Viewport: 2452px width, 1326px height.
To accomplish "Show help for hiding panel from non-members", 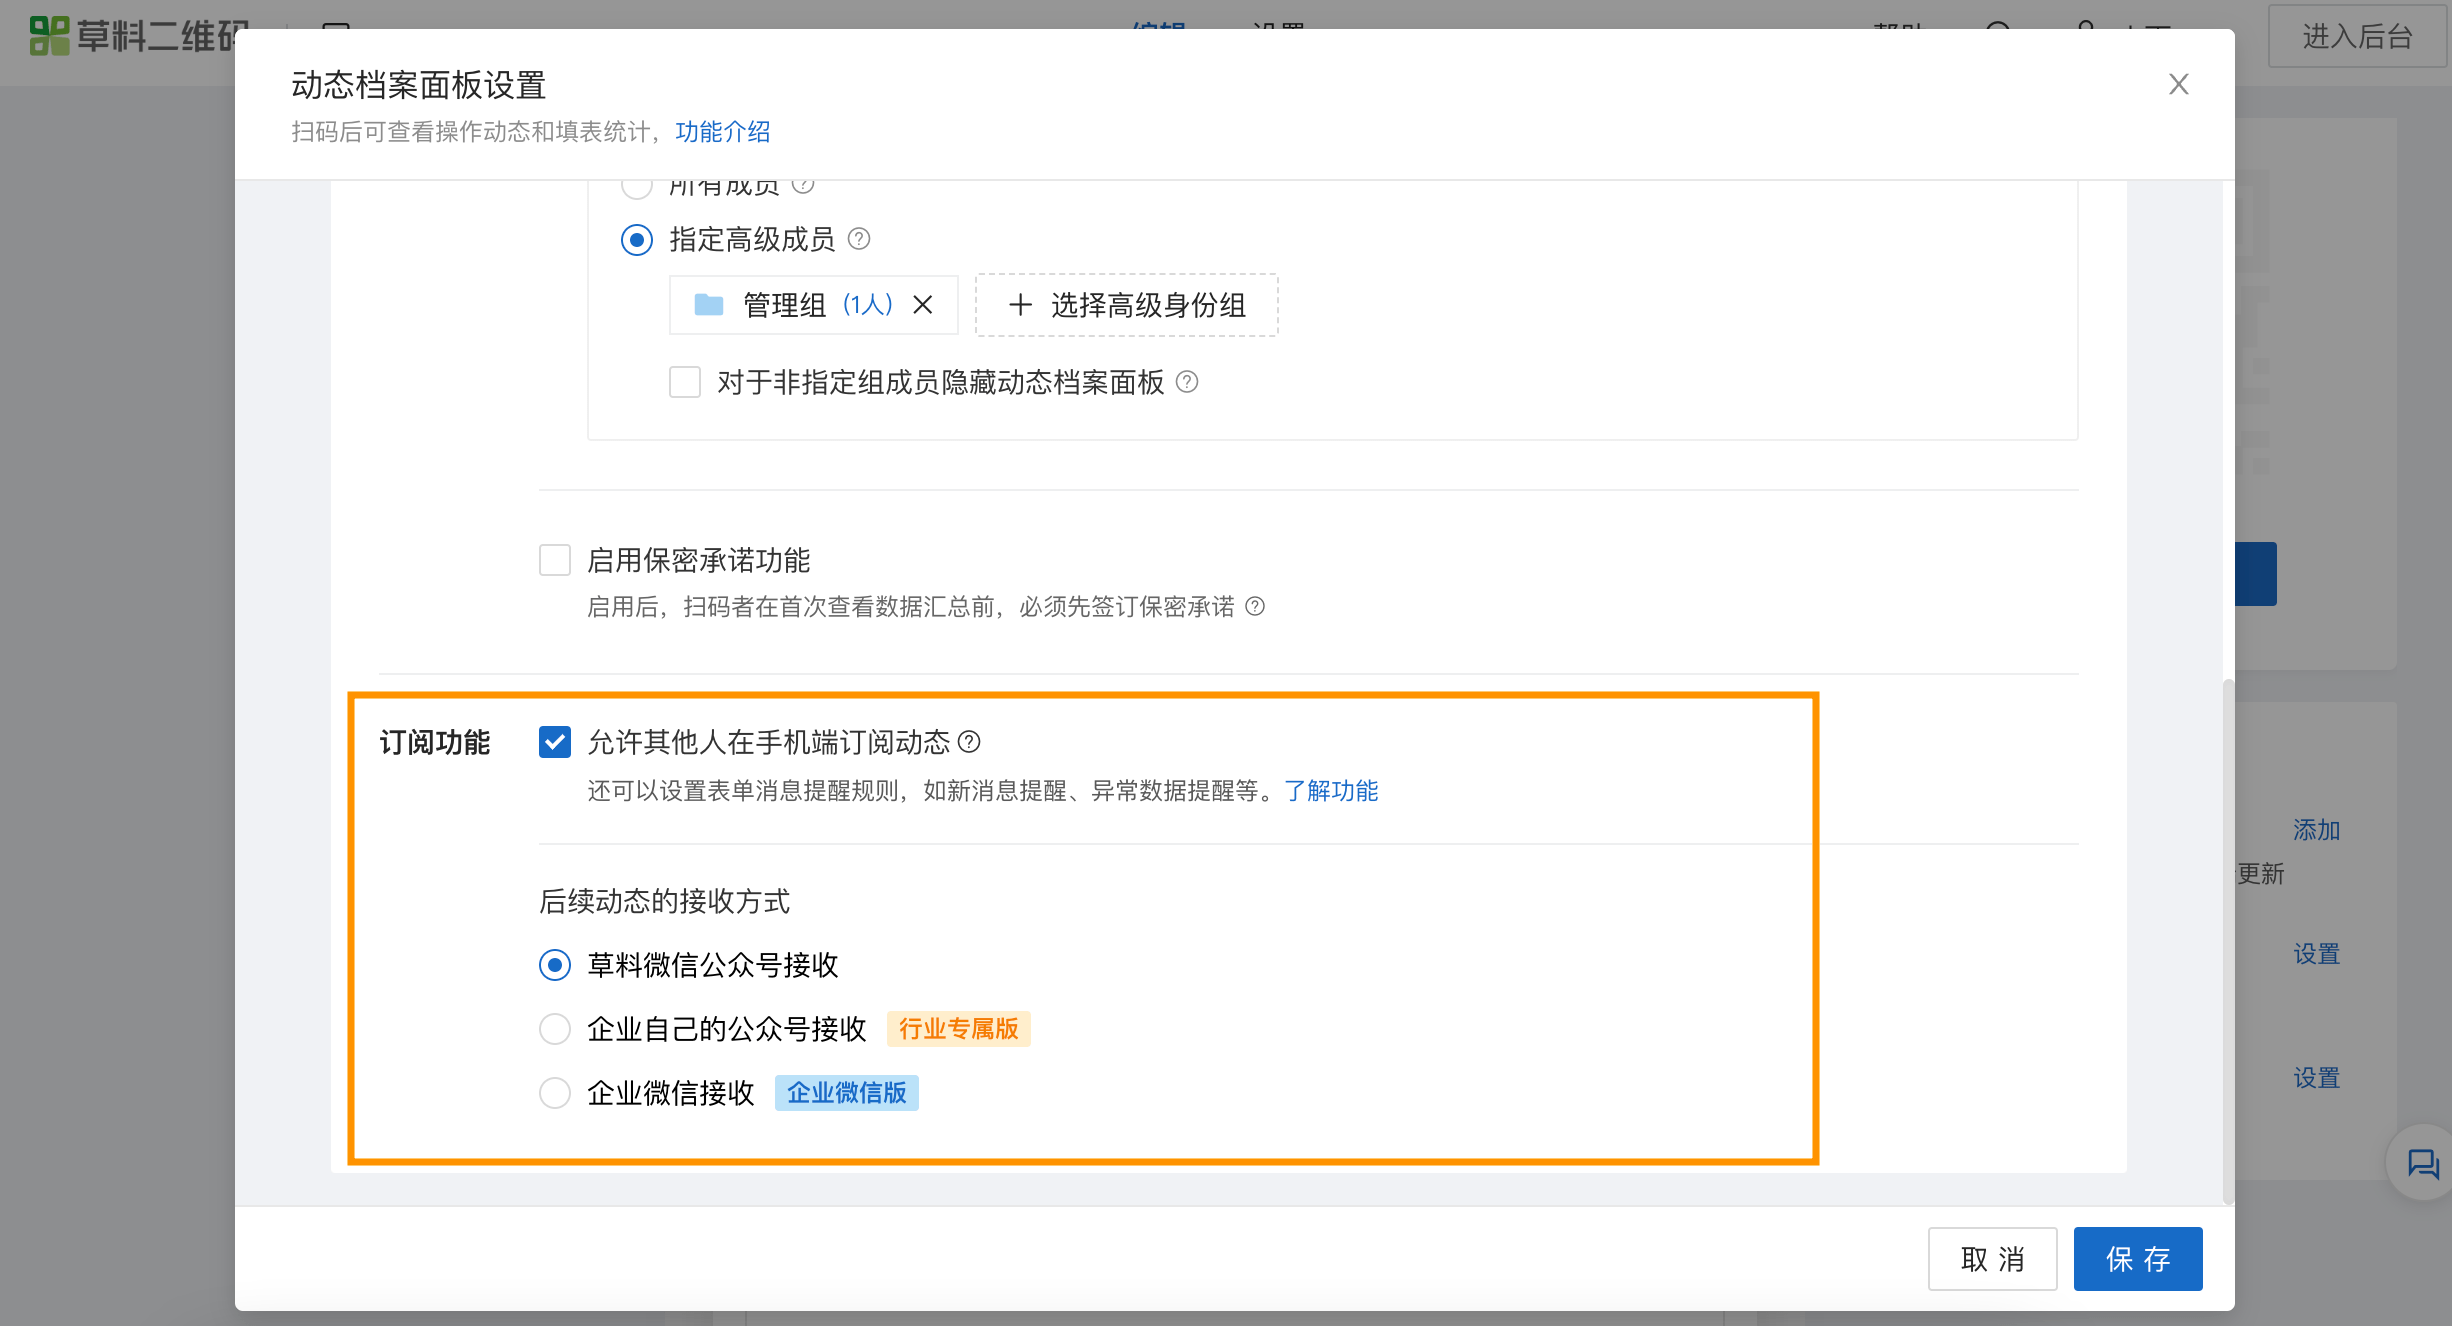I will pyautogui.click(x=1187, y=382).
